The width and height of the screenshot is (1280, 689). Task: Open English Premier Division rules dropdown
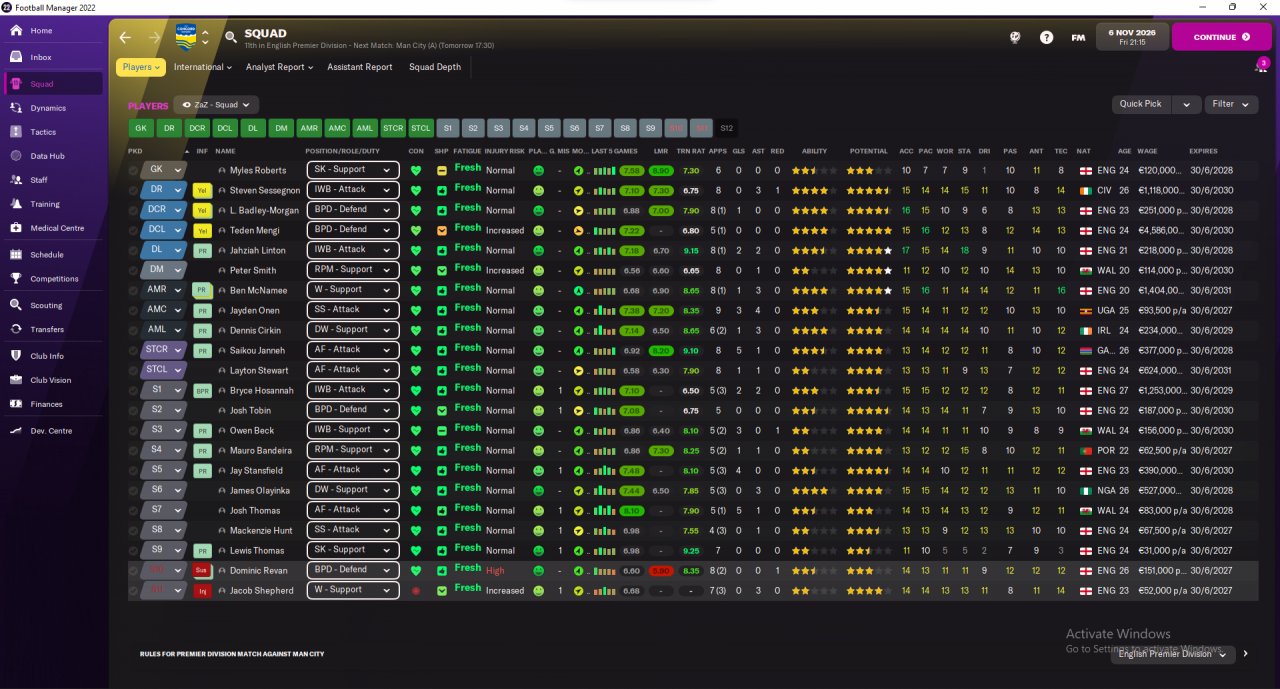1172,654
